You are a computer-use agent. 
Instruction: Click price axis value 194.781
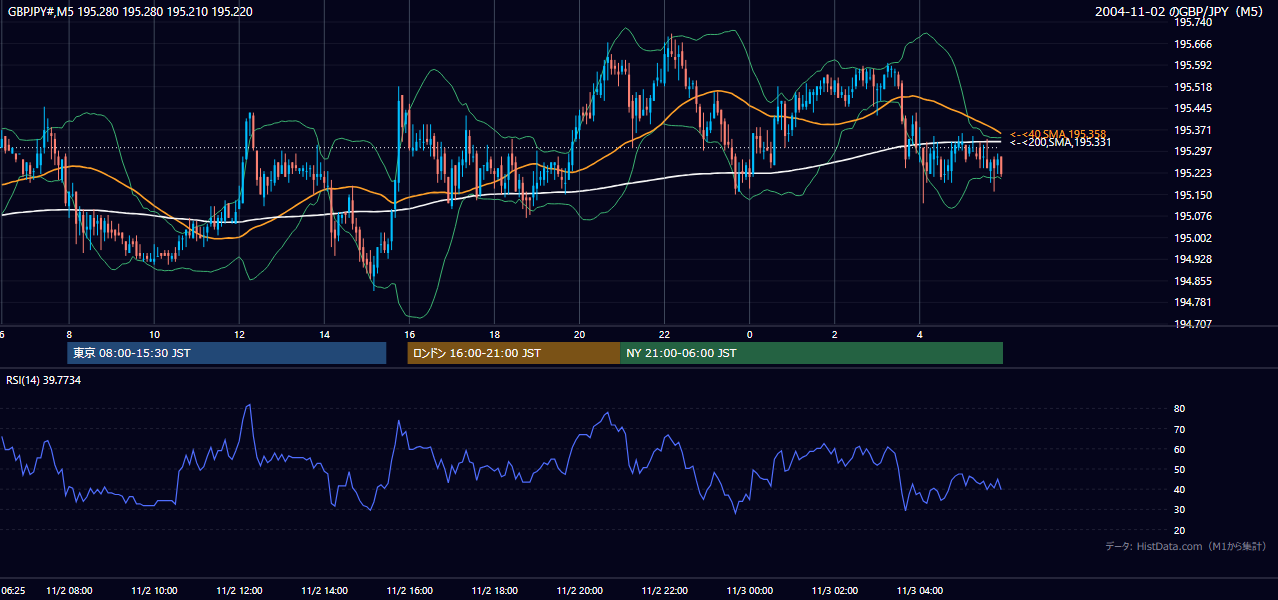pos(1193,302)
